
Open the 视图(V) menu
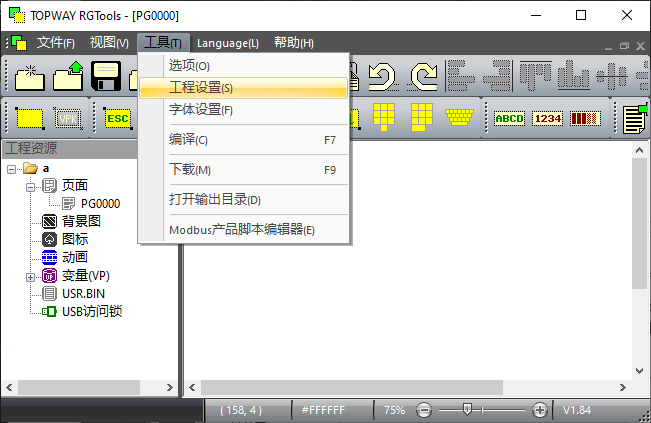pos(109,43)
